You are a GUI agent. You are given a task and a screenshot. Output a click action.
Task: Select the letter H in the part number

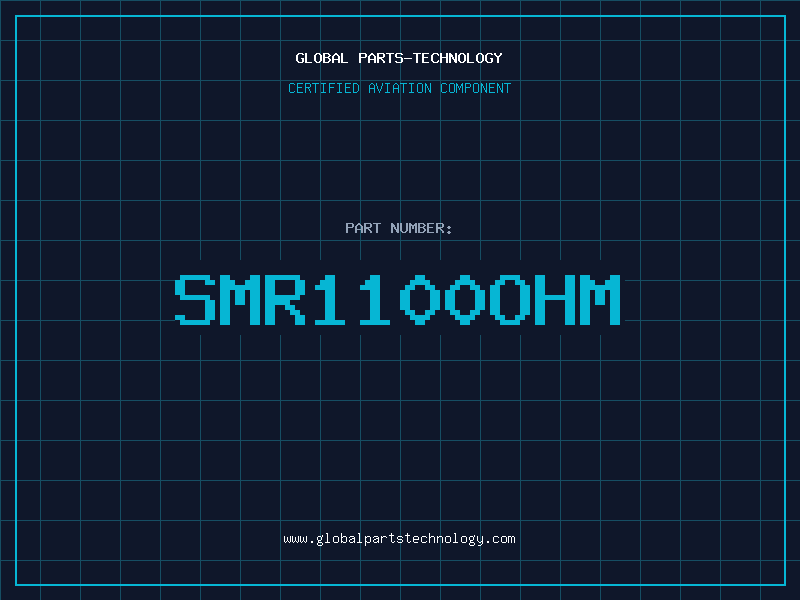pos(555,299)
